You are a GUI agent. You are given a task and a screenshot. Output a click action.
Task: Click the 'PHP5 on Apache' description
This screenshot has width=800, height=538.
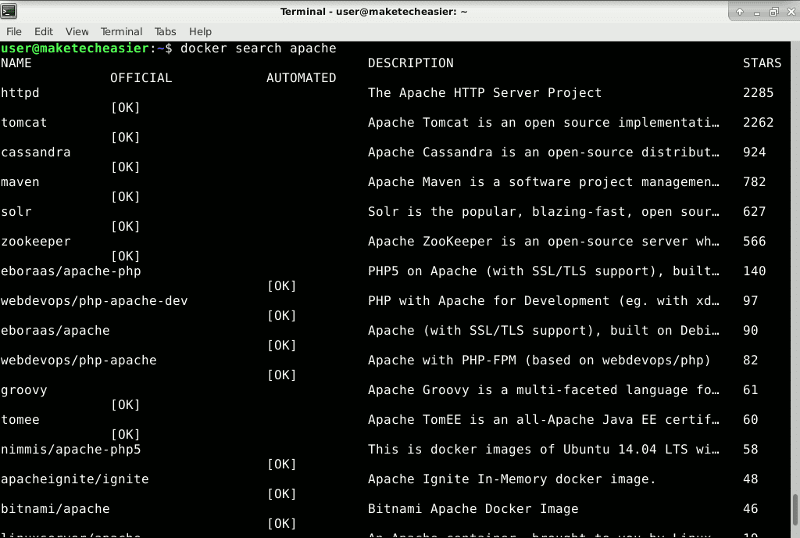click(543, 271)
